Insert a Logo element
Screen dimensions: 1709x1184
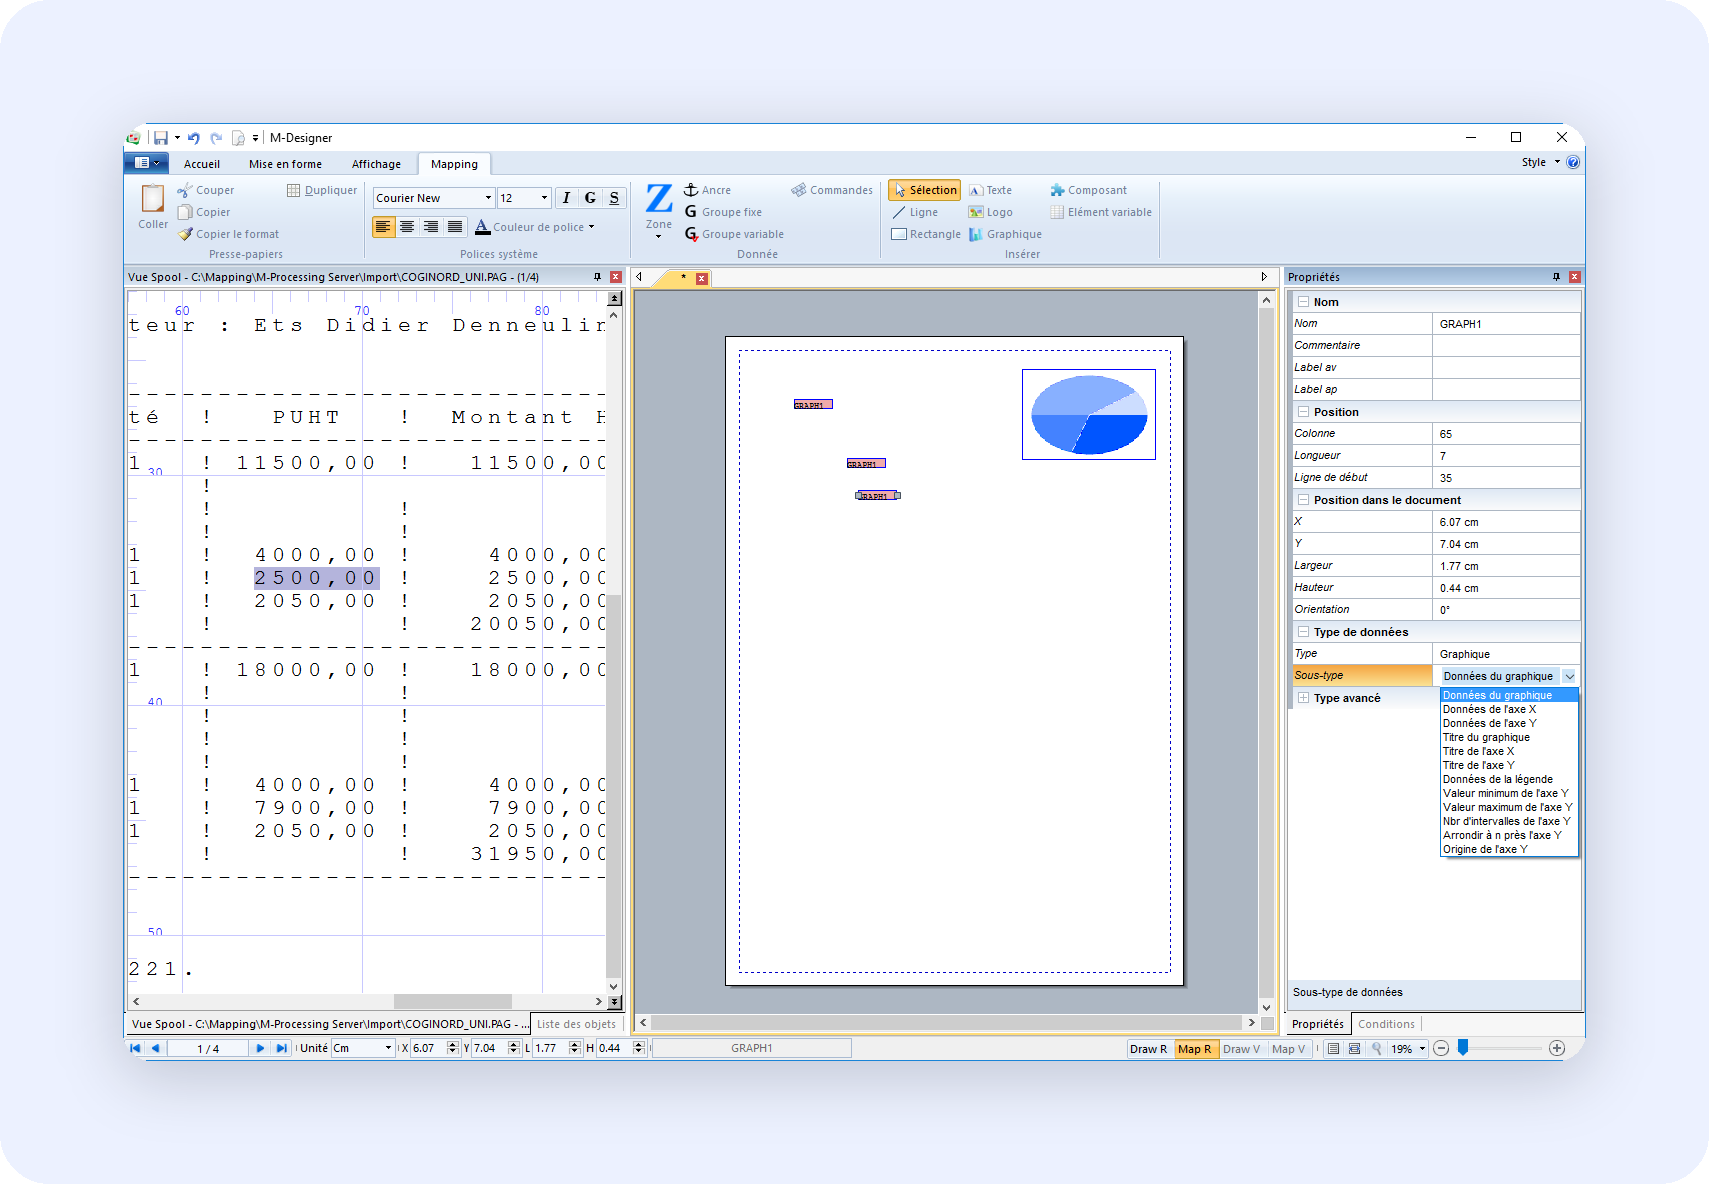(990, 212)
